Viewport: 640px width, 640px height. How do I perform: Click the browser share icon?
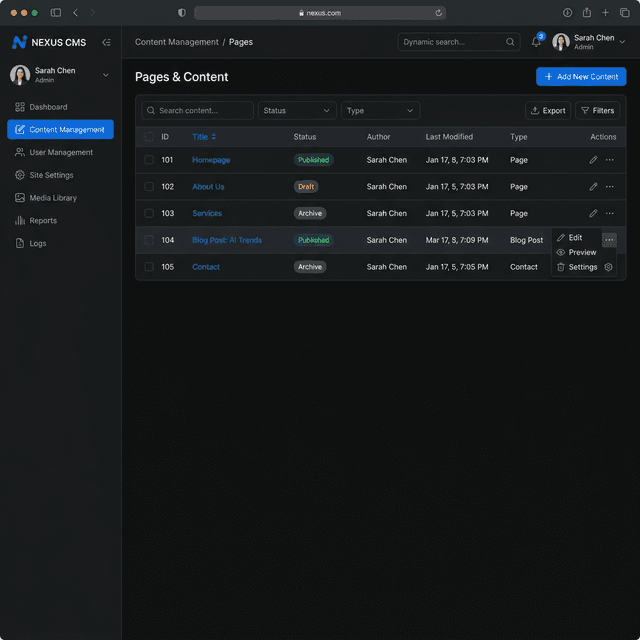[587, 13]
